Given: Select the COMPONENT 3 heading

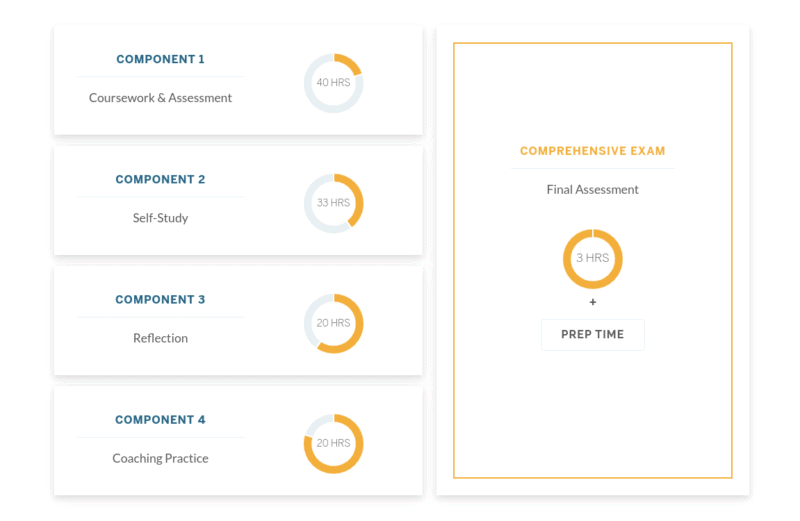Looking at the screenshot, I should (160, 300).
